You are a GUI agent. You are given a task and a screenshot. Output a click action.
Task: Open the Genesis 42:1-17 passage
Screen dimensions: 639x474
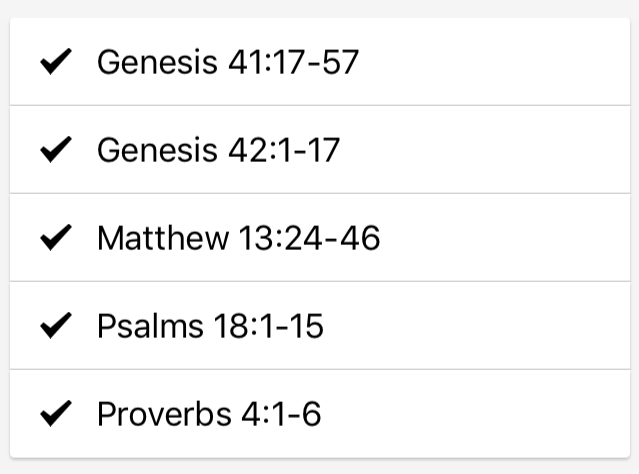218,150
